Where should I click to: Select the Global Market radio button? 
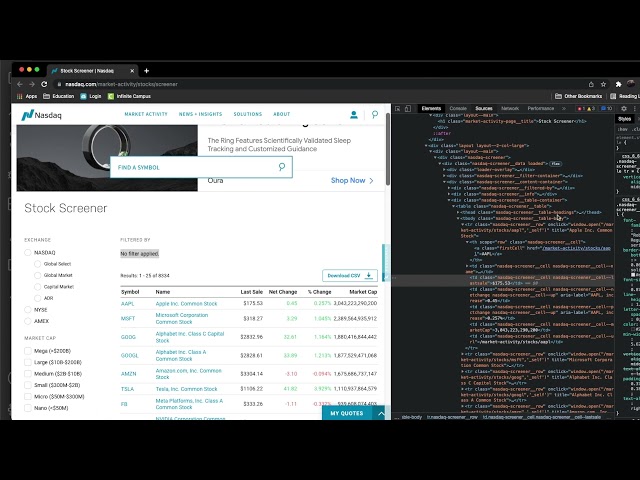click(38, 276)
